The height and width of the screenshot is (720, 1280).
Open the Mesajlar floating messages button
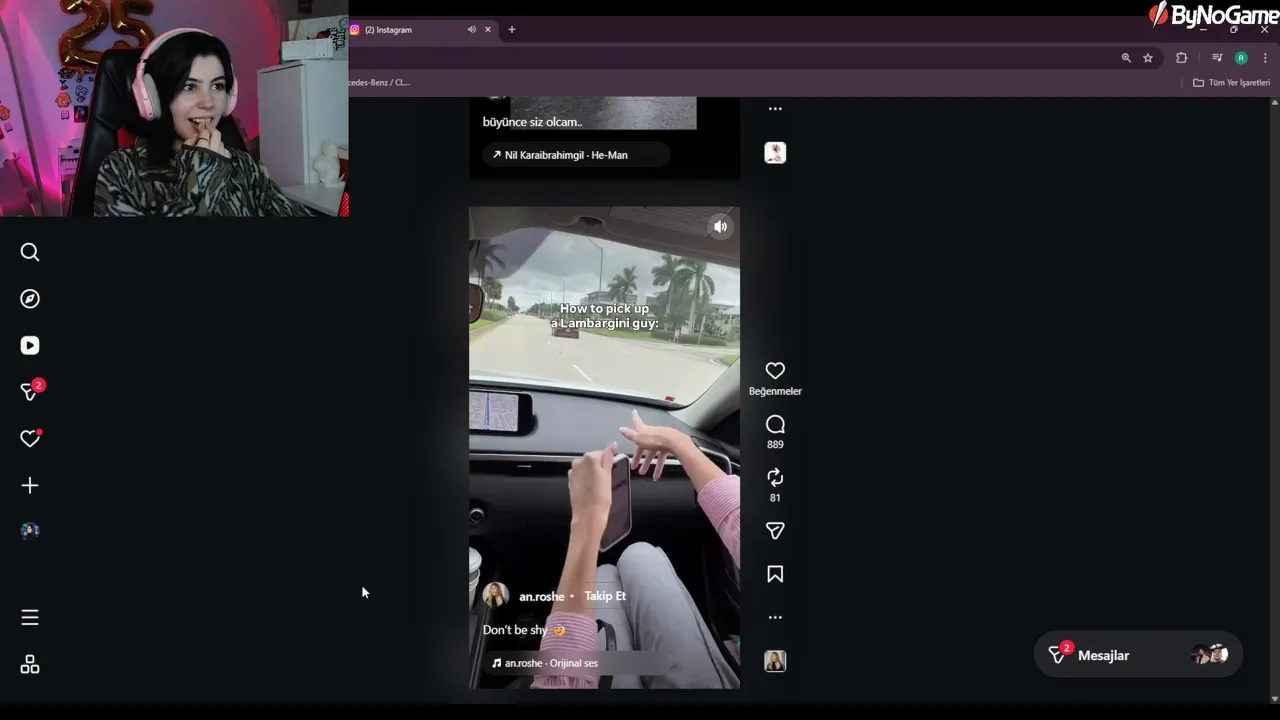click(x=1138, y=655)
